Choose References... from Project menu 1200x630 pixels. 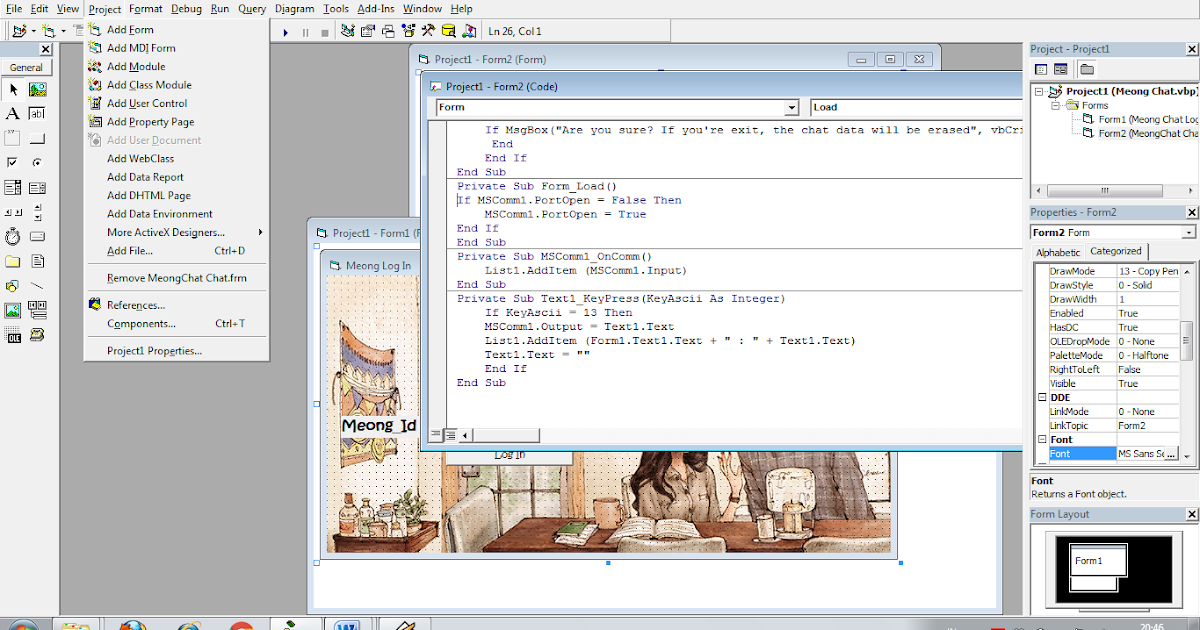click(x=176, y=305)
